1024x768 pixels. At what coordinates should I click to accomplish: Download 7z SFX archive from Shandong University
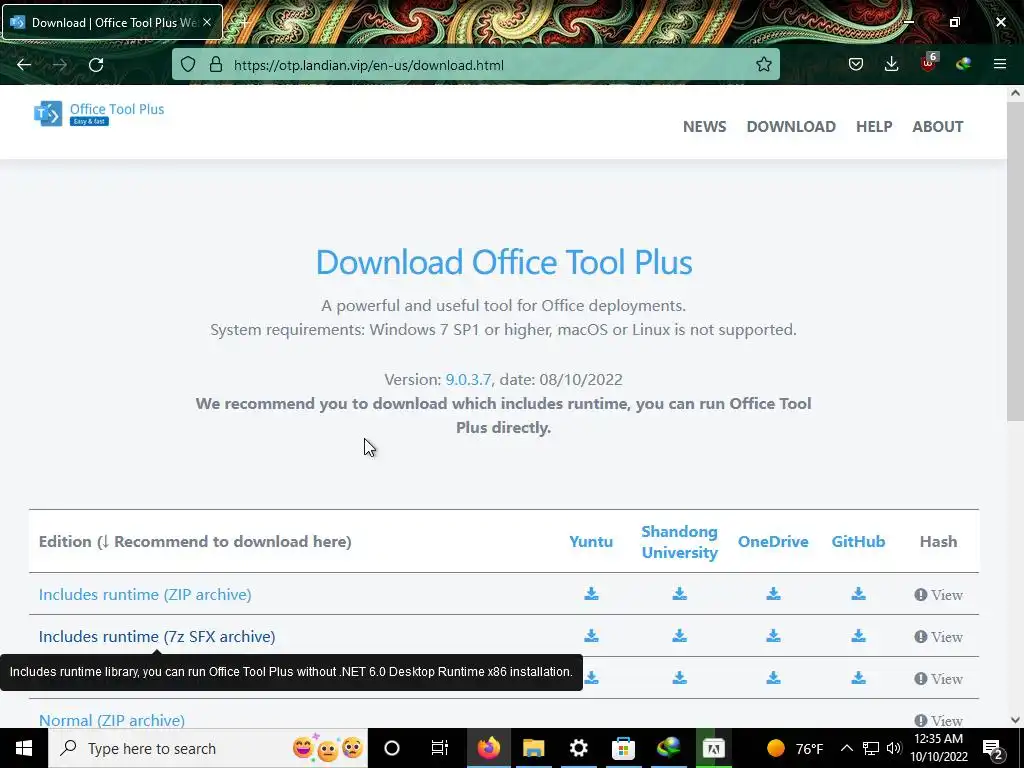(679, 635)
